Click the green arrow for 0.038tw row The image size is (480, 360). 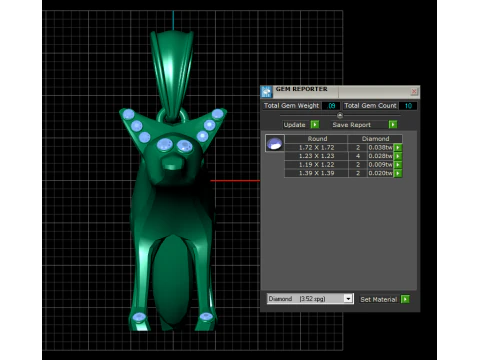point(398,147)
